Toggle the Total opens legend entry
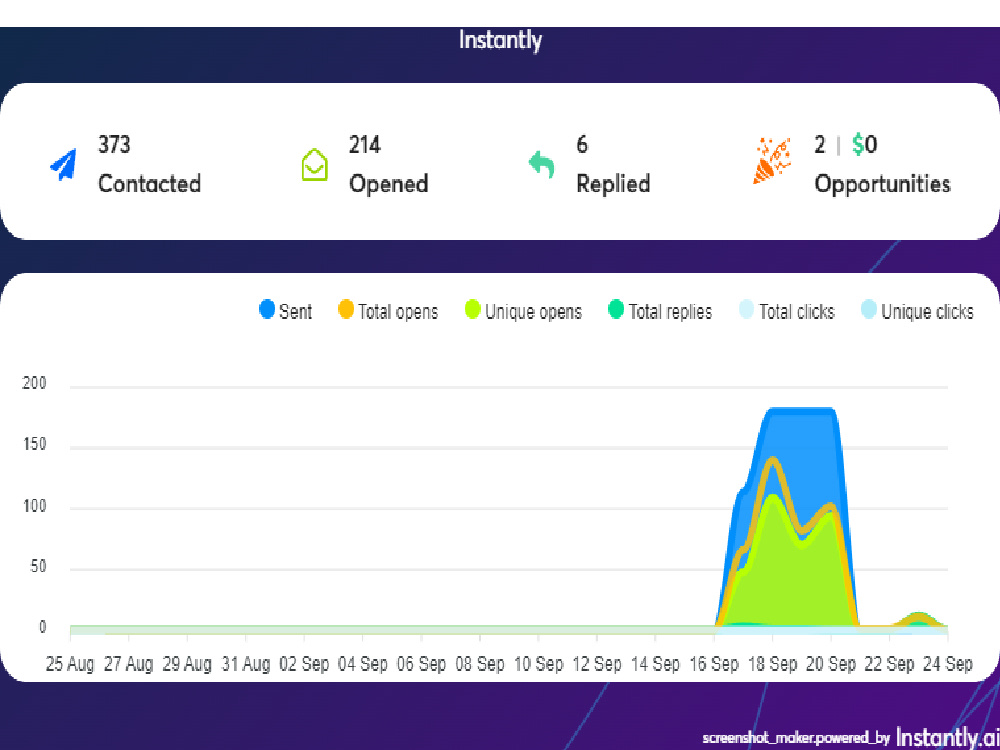The width and height of the screenshot is (1000, 750). tap(388, 311)
